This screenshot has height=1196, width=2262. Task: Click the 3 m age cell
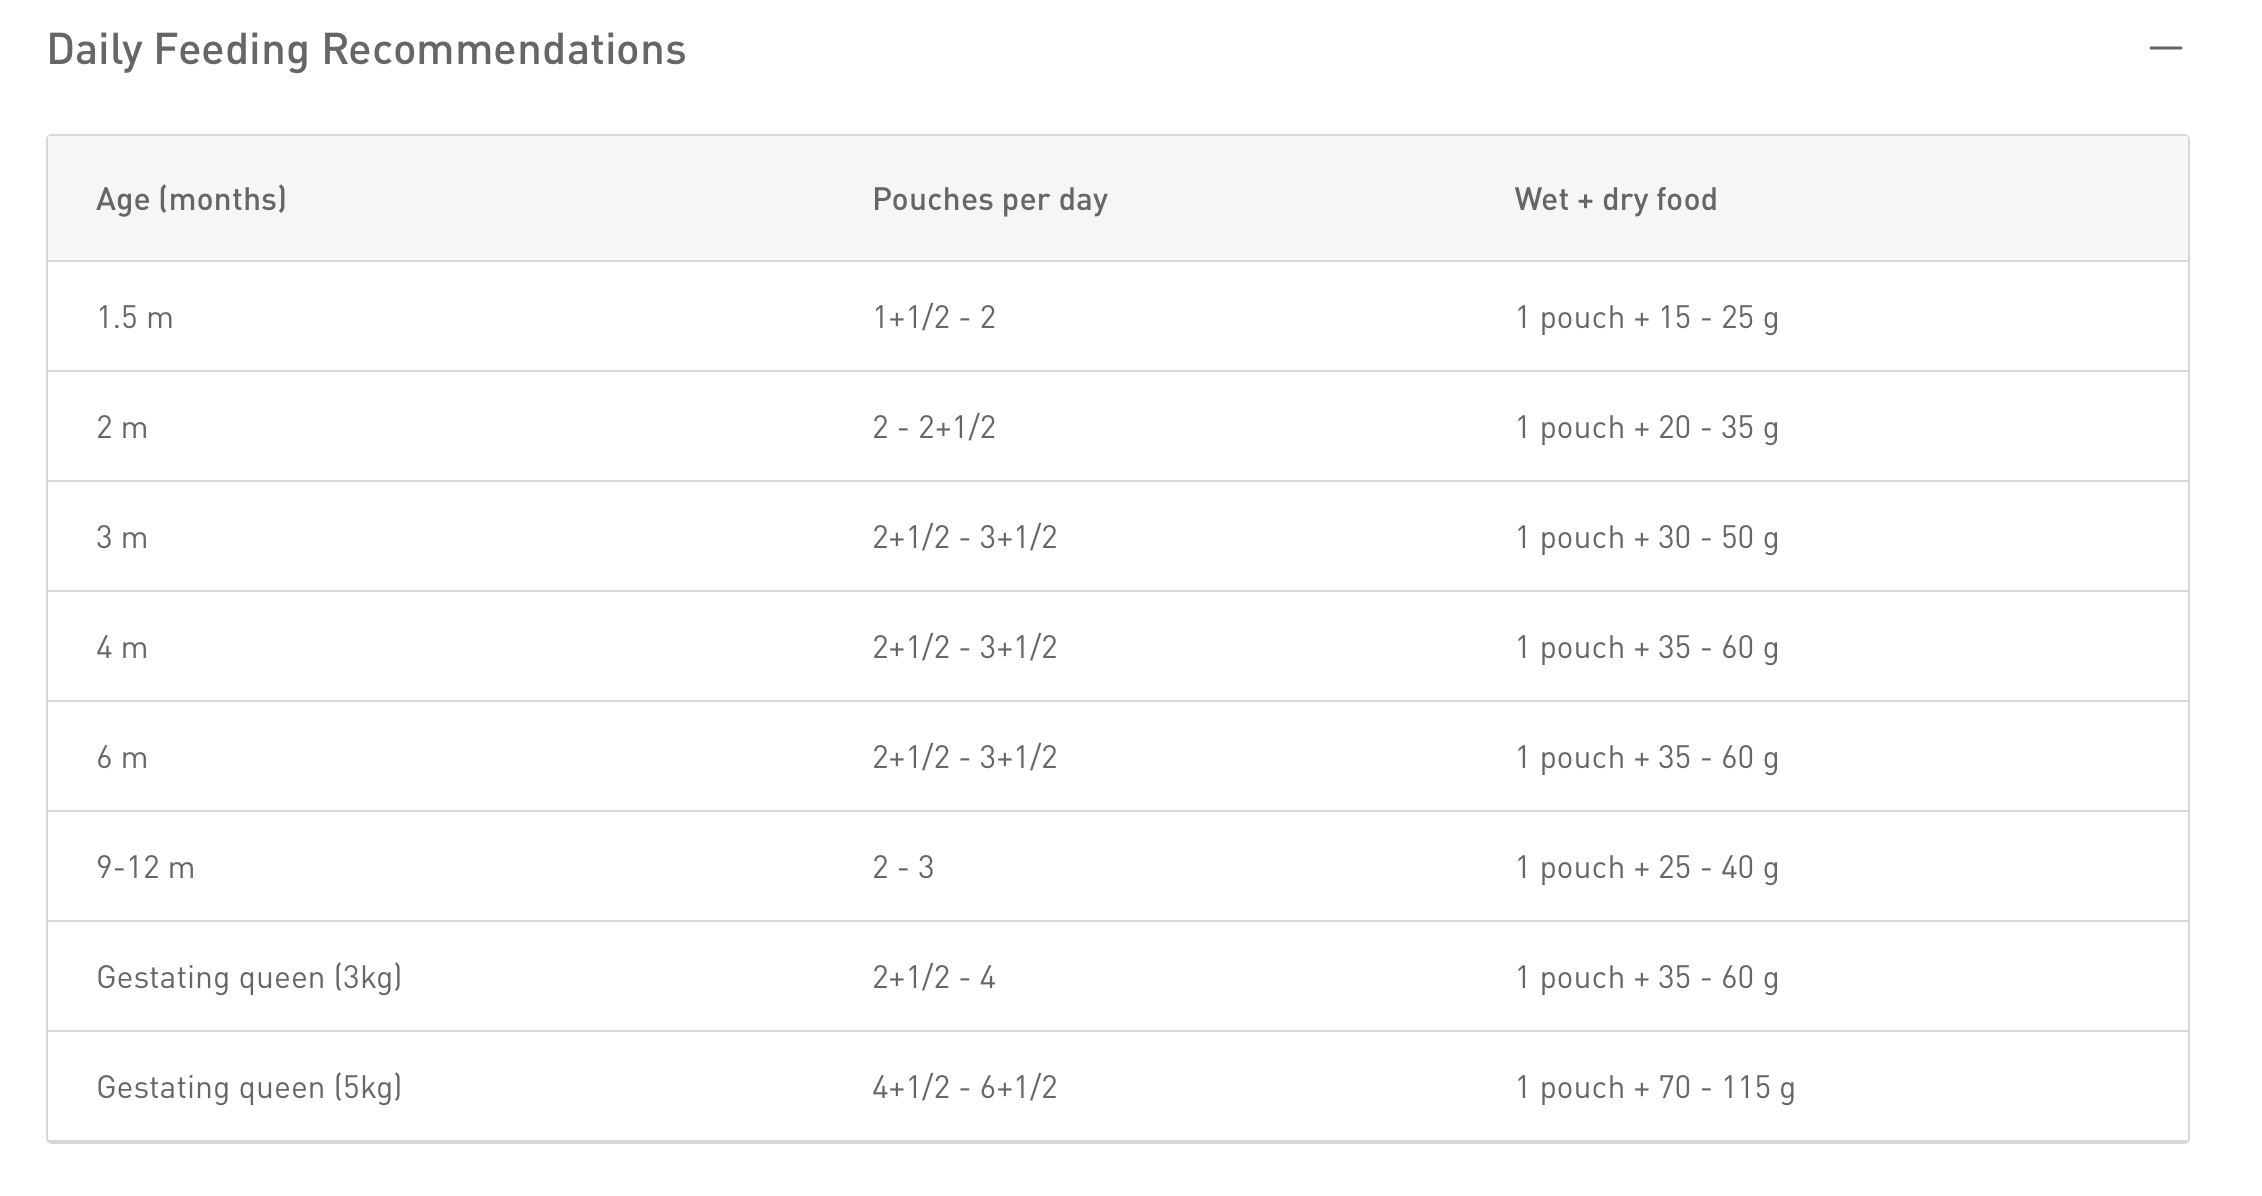coord(122,537)
